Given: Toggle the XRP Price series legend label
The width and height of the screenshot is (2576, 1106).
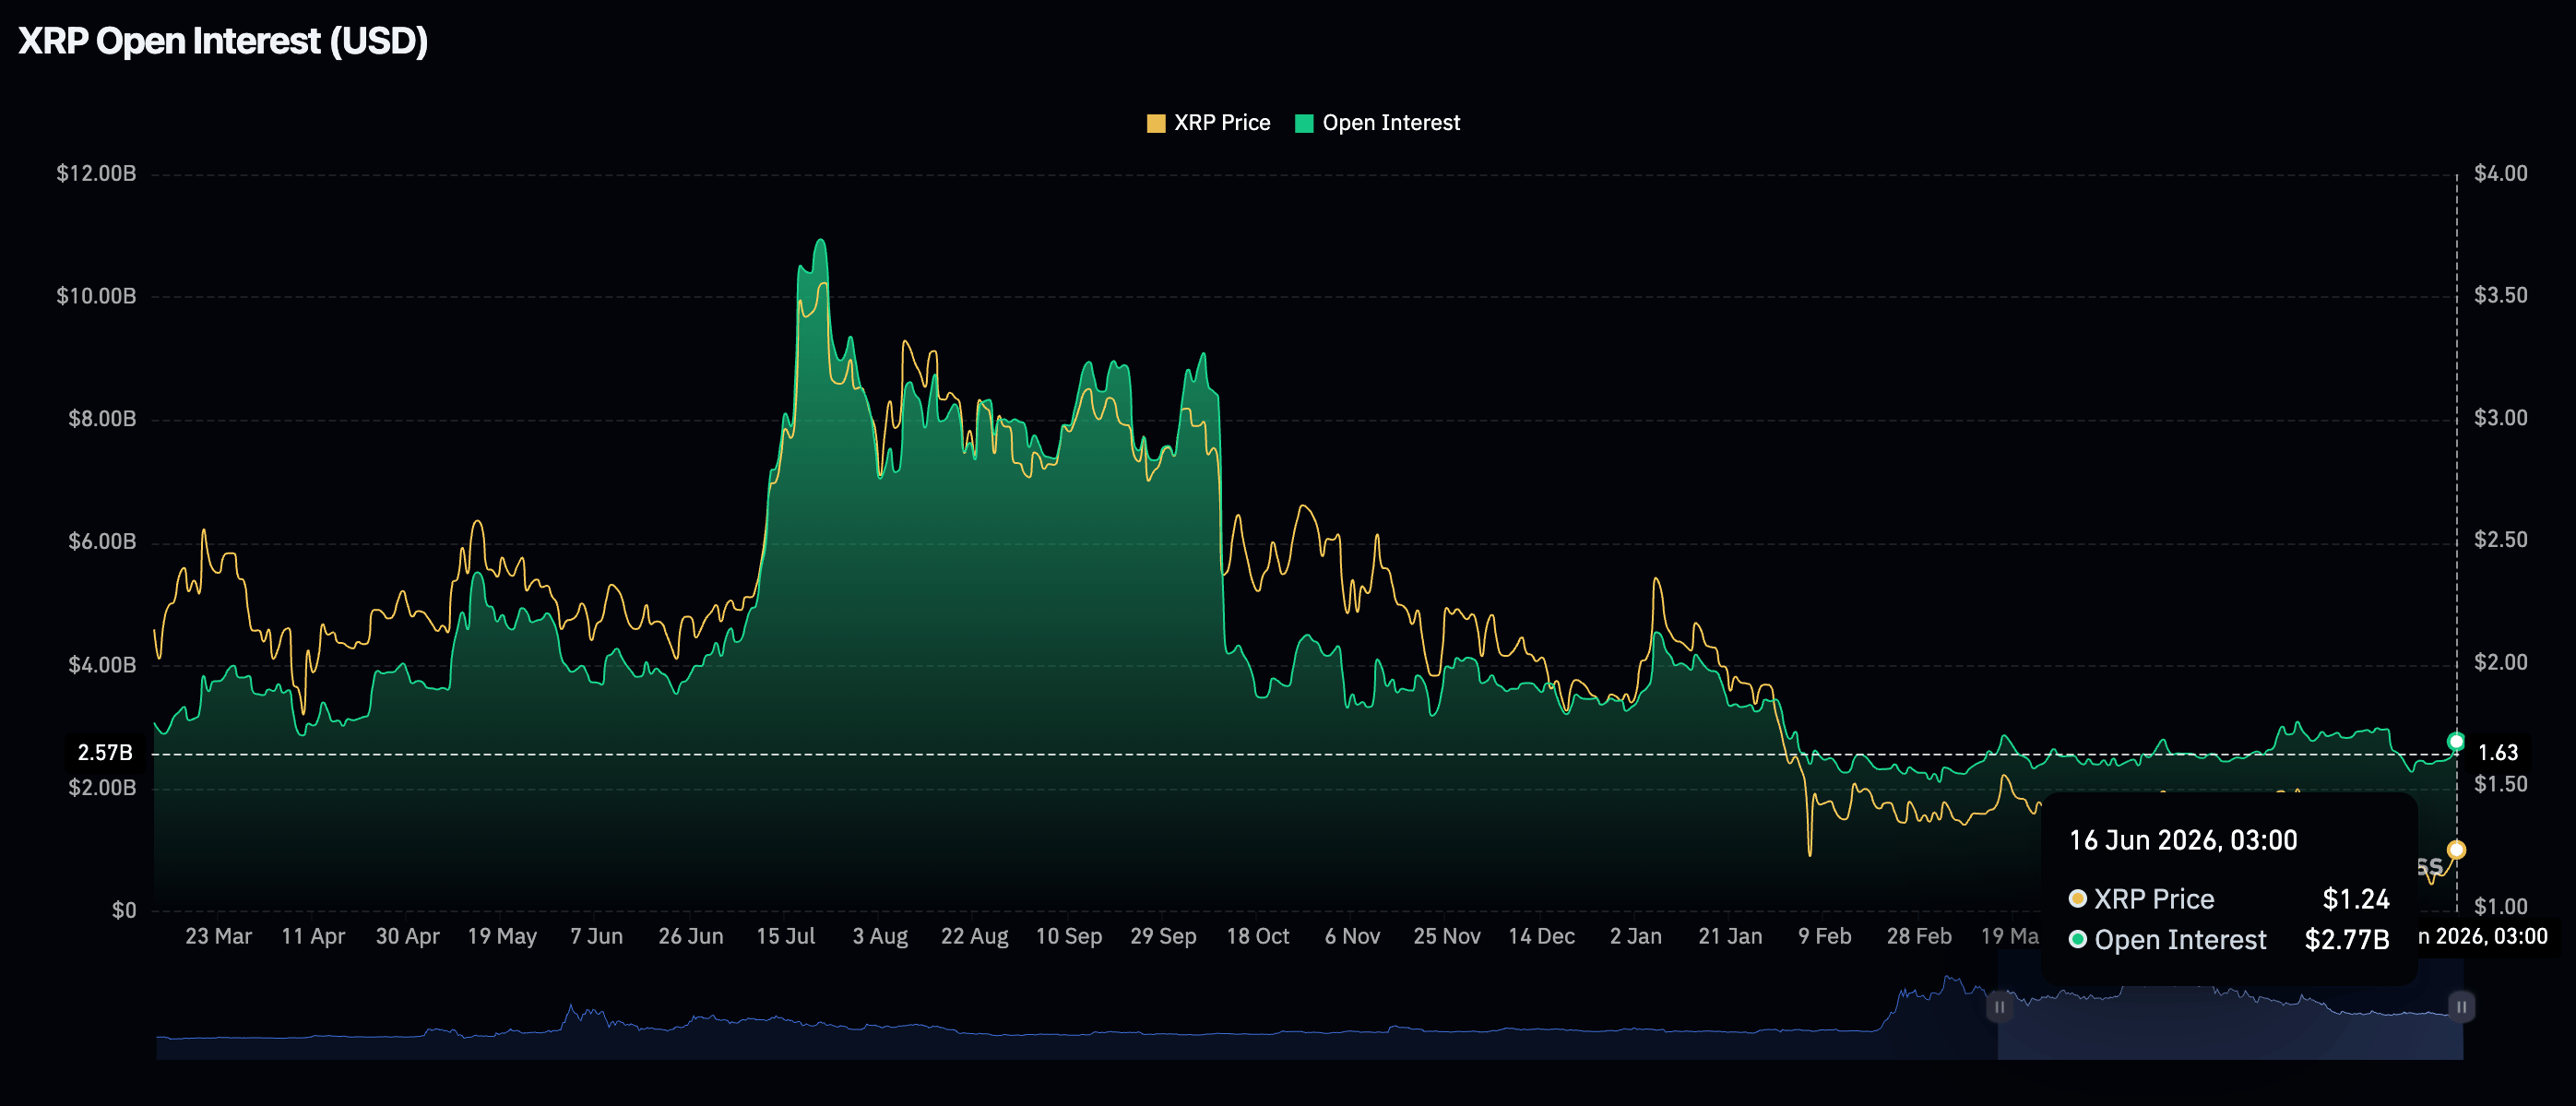Looking at the screenshot, I should pos(1222,123).
